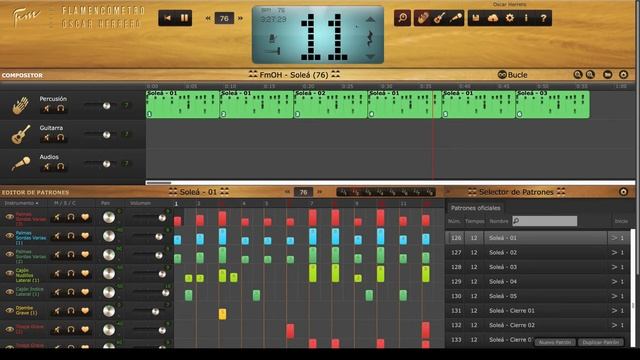
Task: Click the Nuevo Patrón button
Action: point(555,342)
